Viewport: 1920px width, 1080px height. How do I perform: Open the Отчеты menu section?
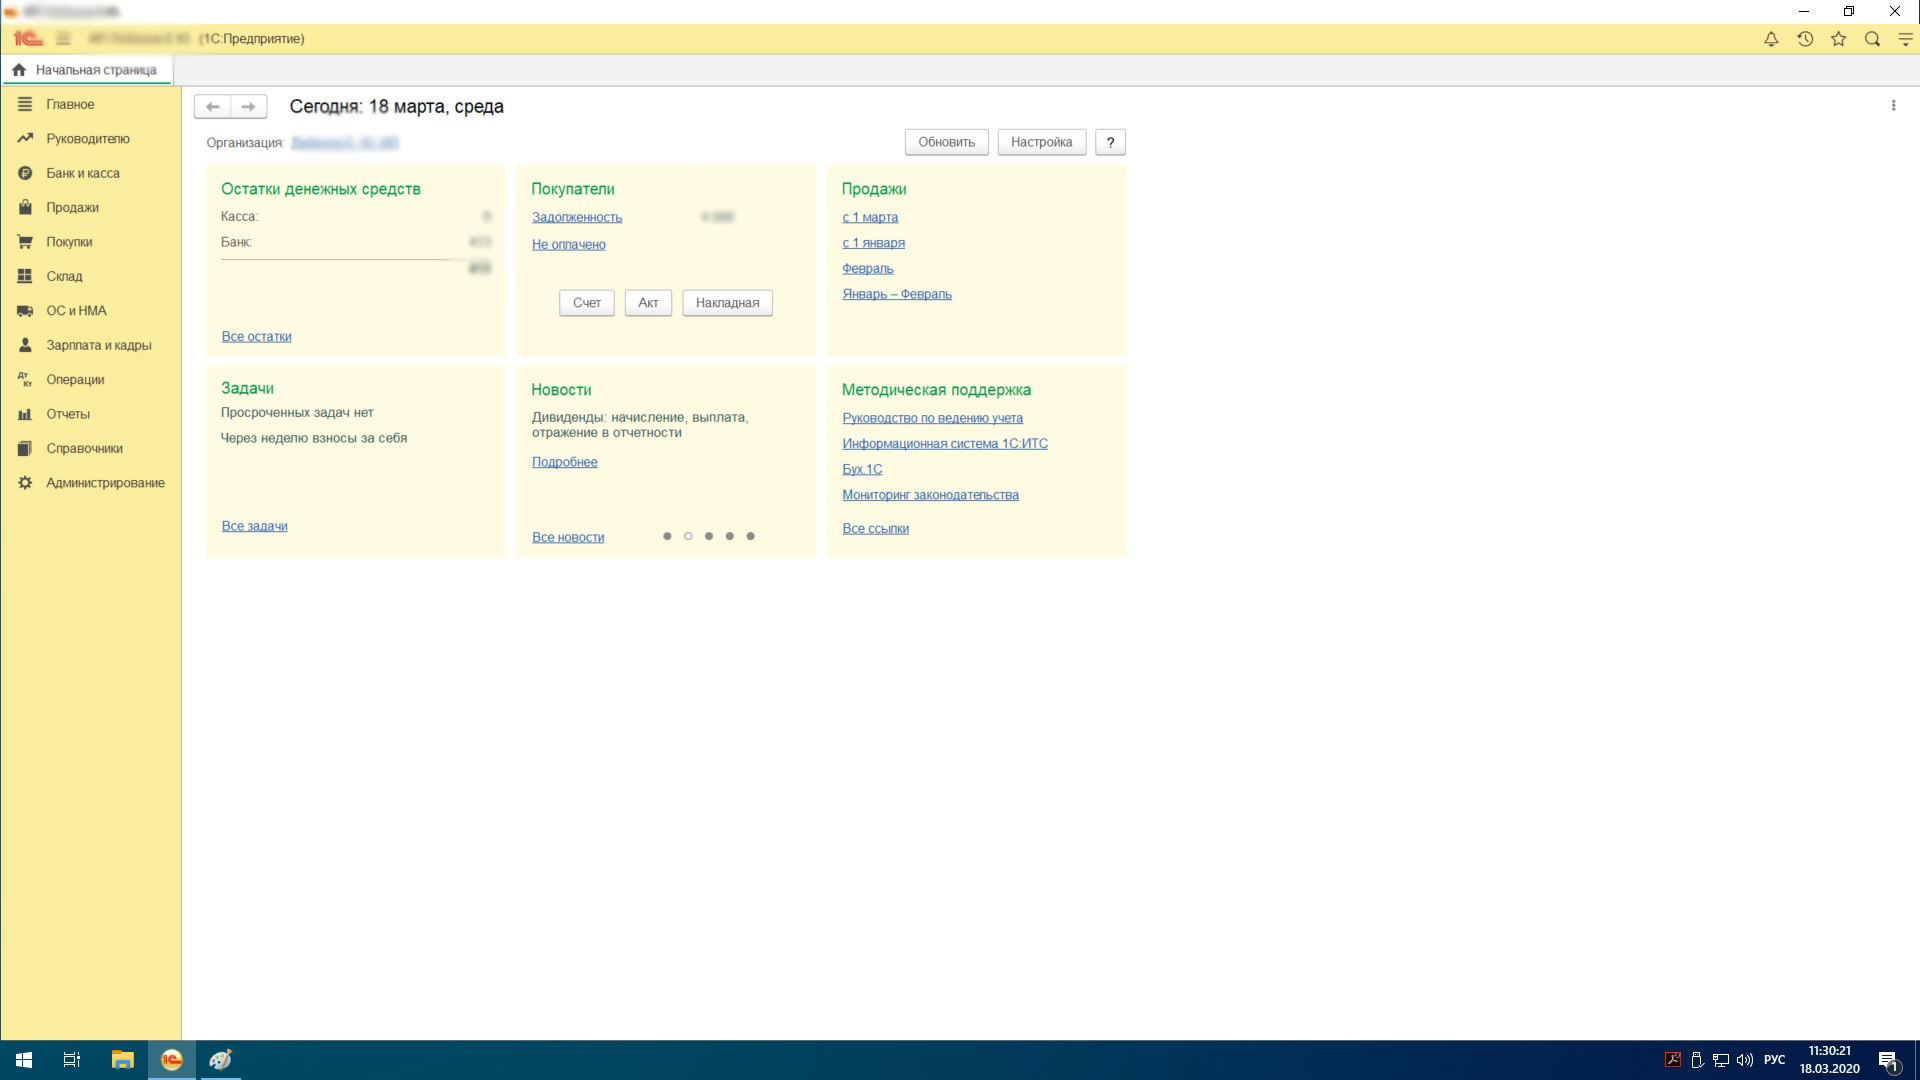67,414
